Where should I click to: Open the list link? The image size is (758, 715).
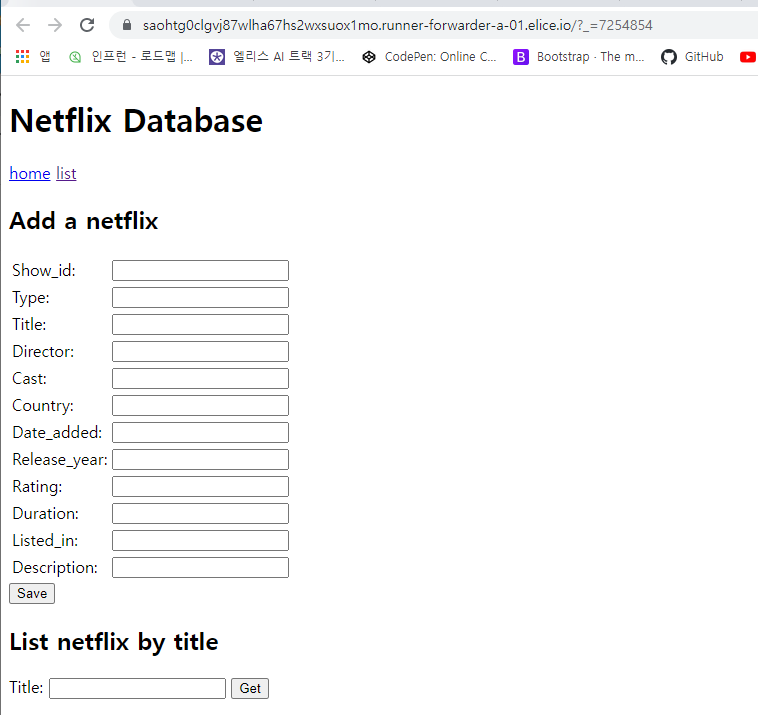point(66,174)
